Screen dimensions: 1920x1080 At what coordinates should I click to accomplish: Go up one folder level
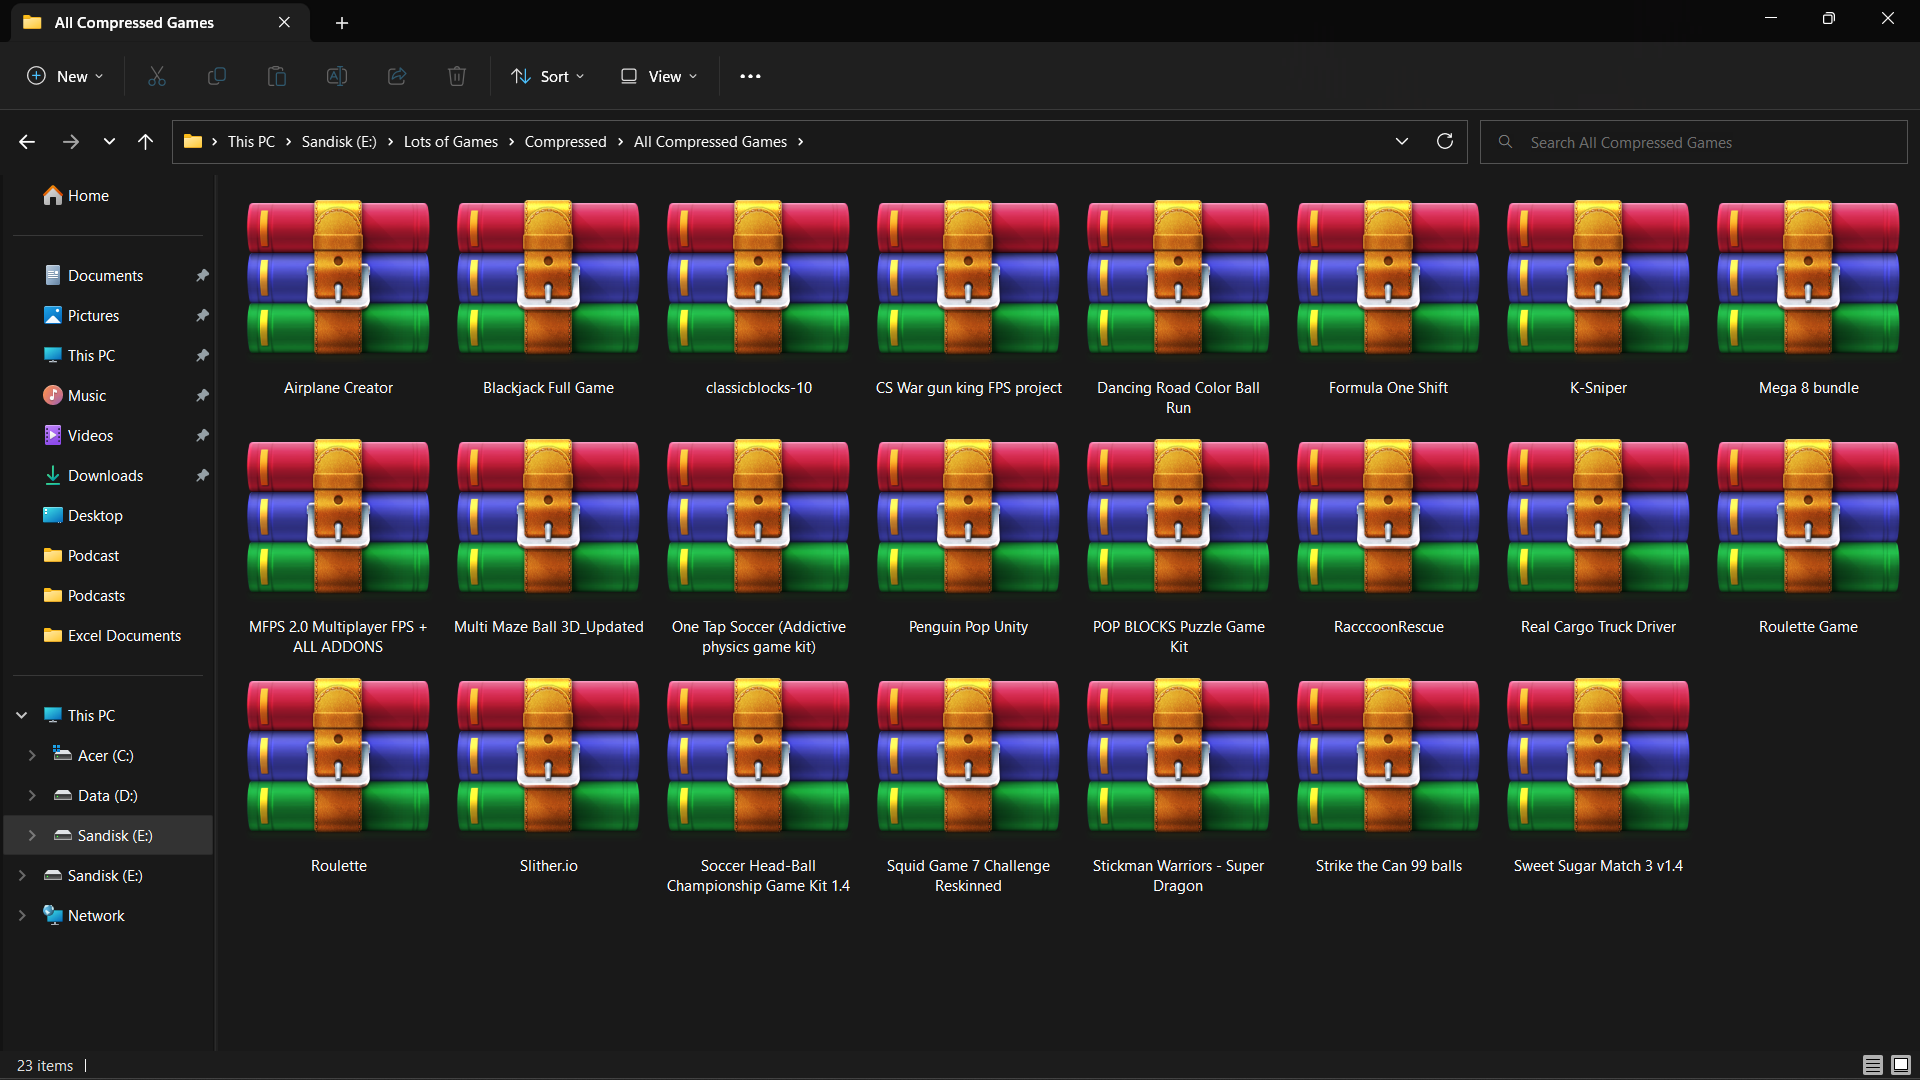coord(145,142)
